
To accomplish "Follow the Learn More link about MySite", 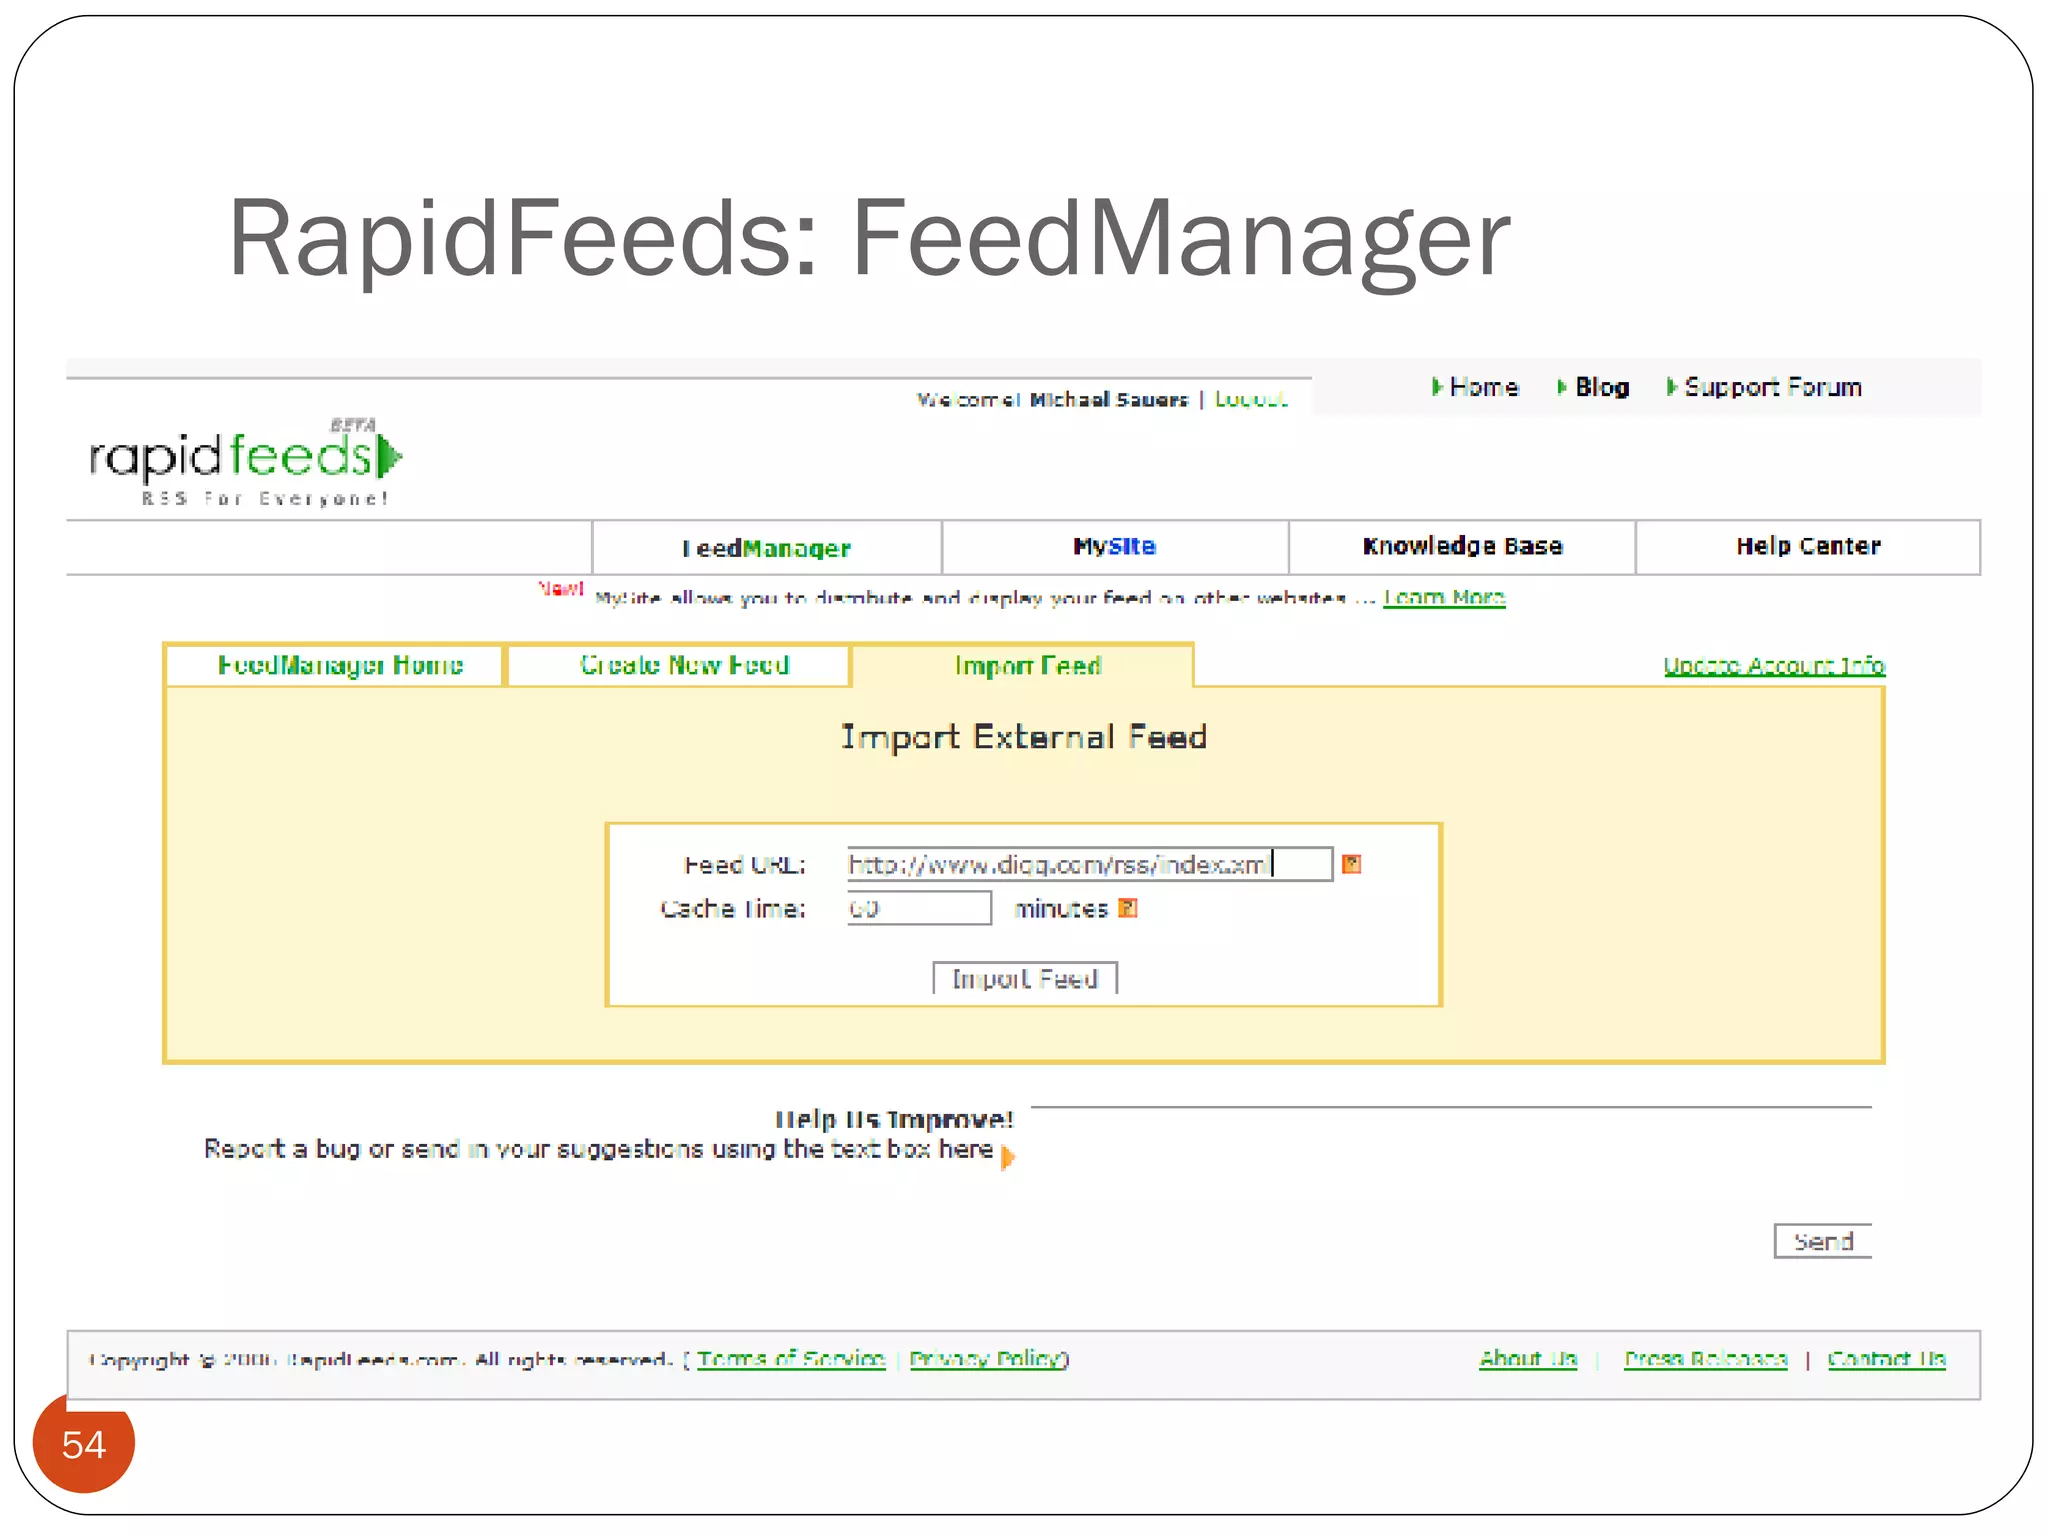I will point(1444,598).
